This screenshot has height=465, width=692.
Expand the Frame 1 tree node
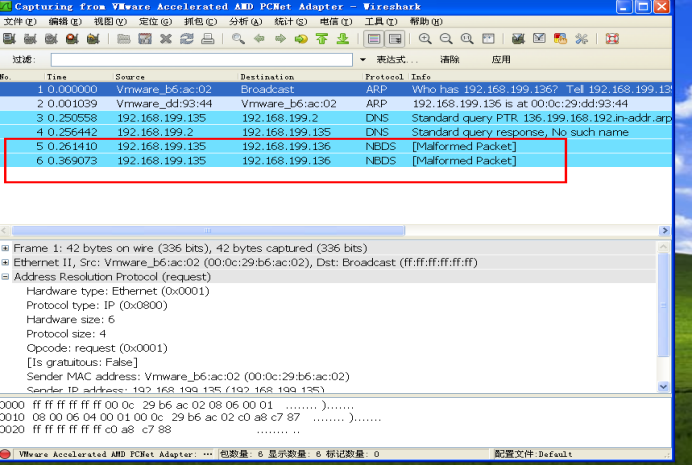pyautogui.click(x=5, y=248)
